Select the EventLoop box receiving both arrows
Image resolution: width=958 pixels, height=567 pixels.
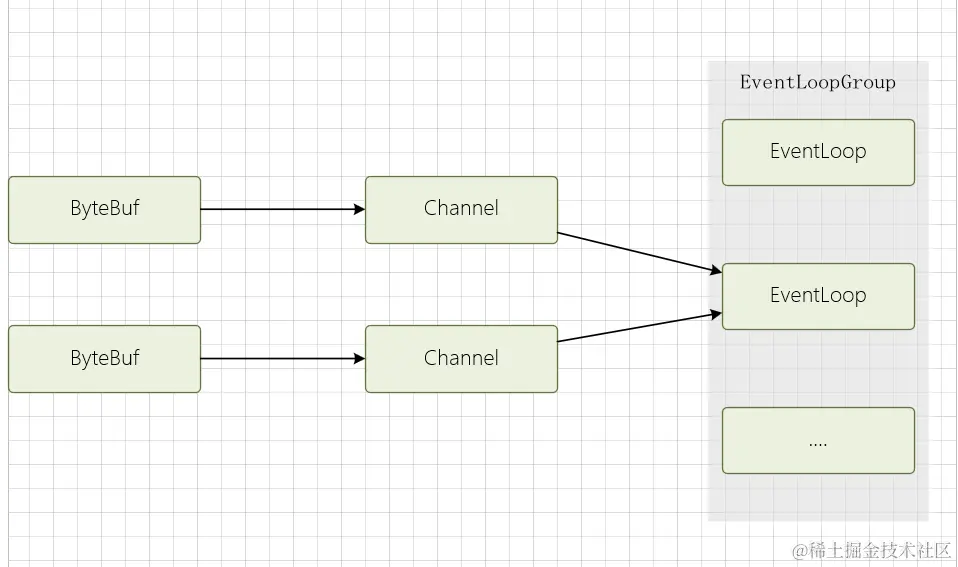pos(818,296)
